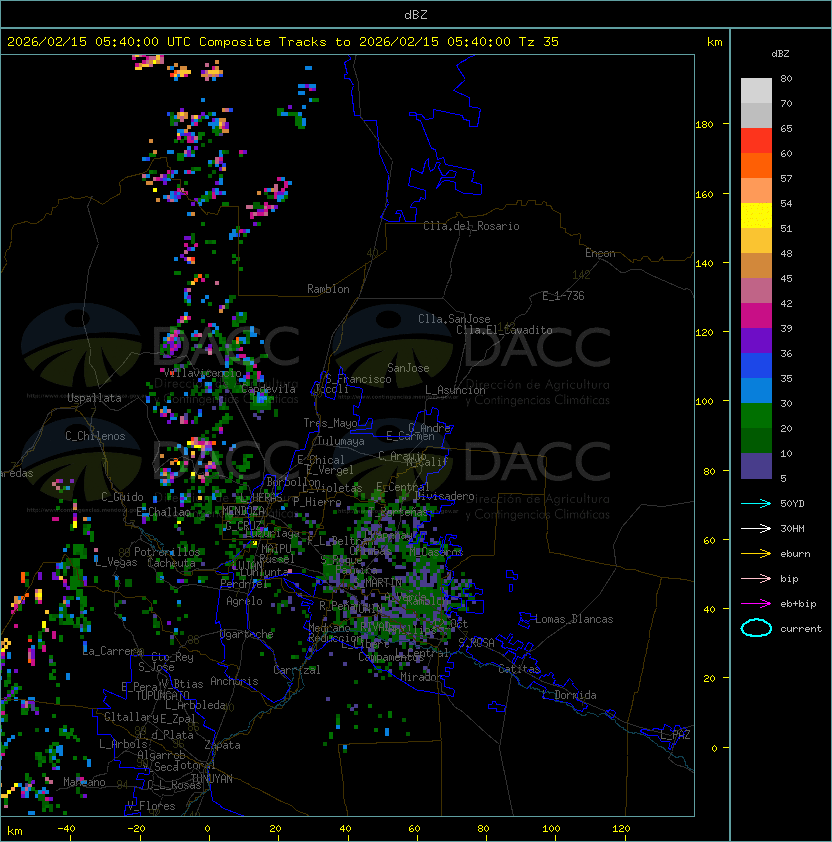
Task: Click the 'Catitas' map label
Action: click(x=519, y=669)
